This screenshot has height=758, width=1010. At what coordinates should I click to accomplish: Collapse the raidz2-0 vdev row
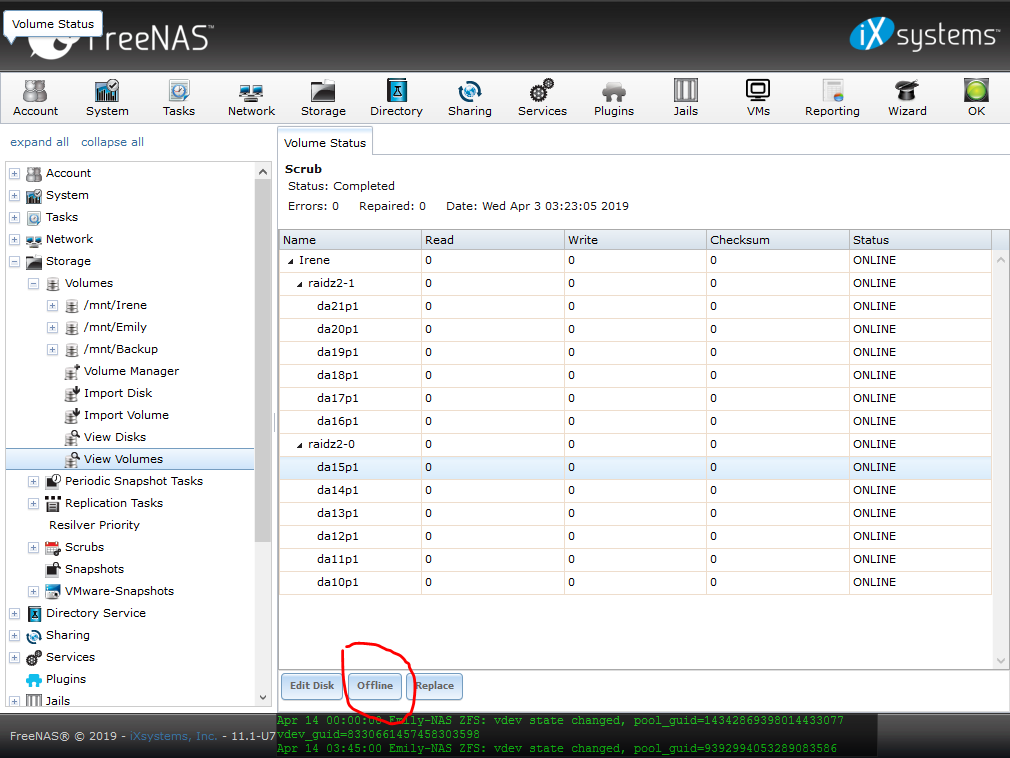300,445
